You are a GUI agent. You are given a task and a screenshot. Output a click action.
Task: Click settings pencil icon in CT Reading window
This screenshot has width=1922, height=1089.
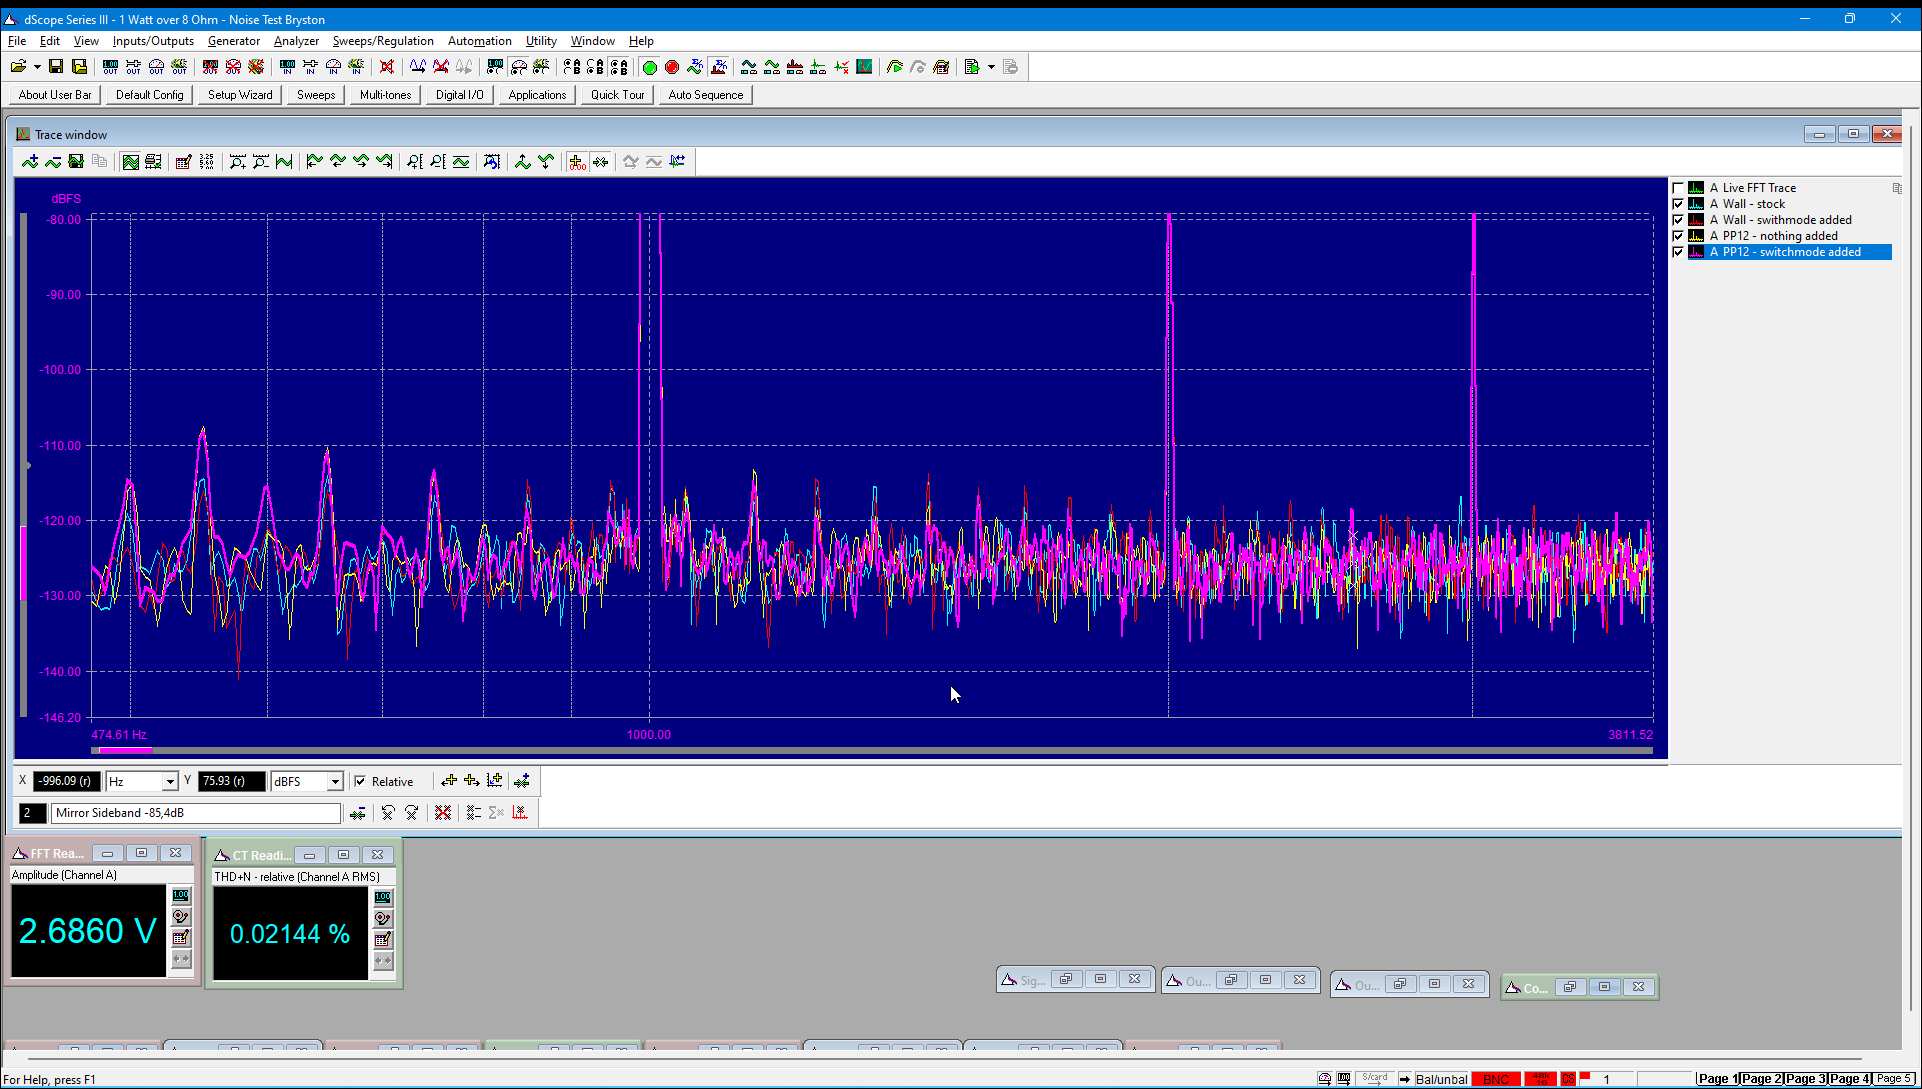[383, 940]
